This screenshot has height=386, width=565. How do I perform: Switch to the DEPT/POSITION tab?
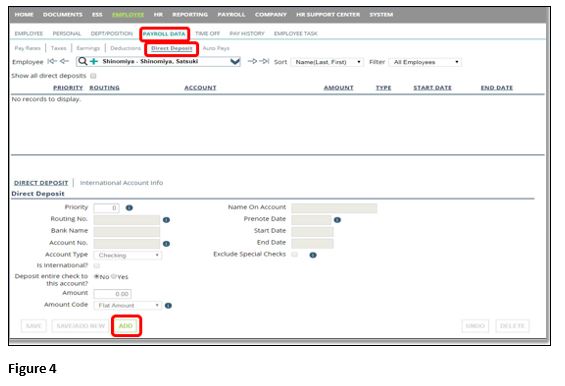[112, 34]
